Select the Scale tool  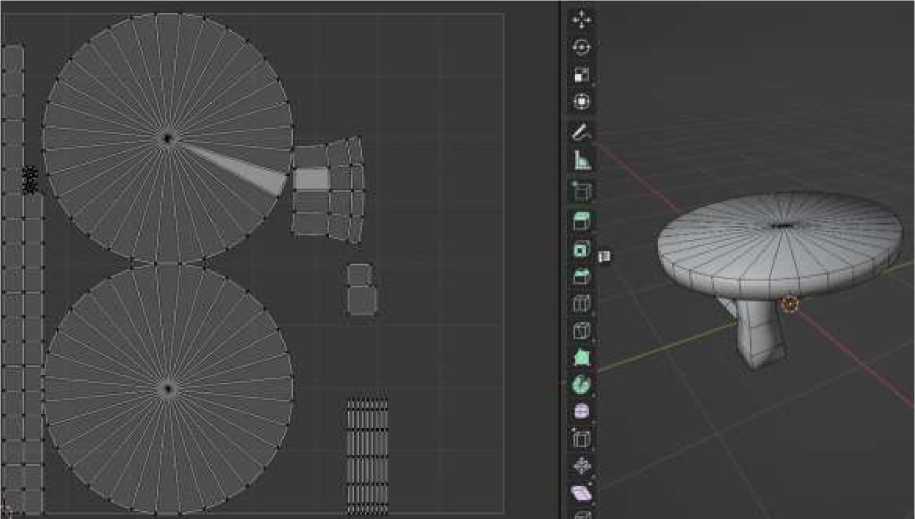[581, 74]
